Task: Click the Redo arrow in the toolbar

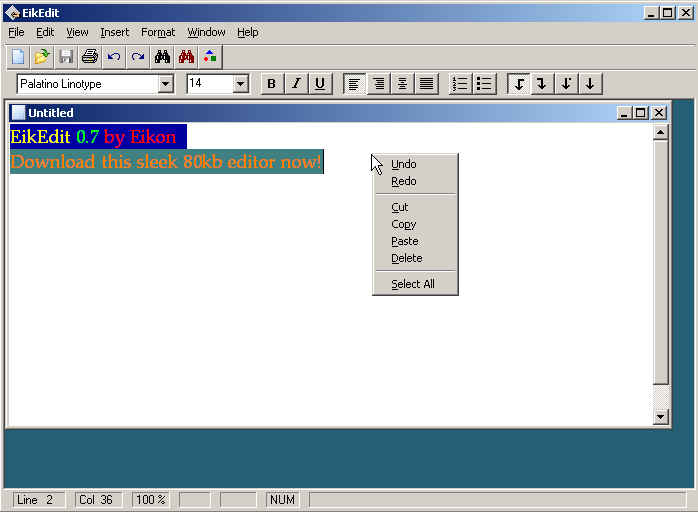Action: 138,57
